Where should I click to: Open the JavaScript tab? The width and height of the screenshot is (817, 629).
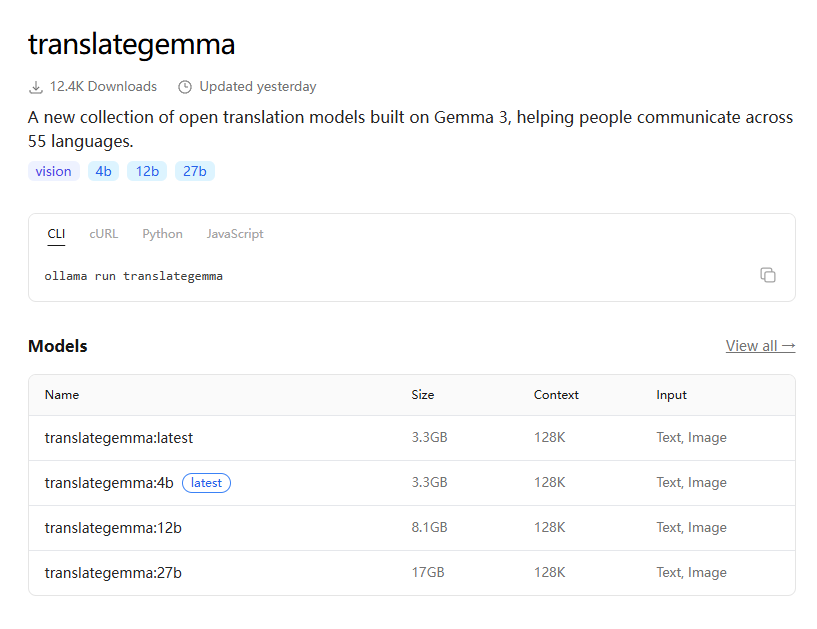point(235,234)
